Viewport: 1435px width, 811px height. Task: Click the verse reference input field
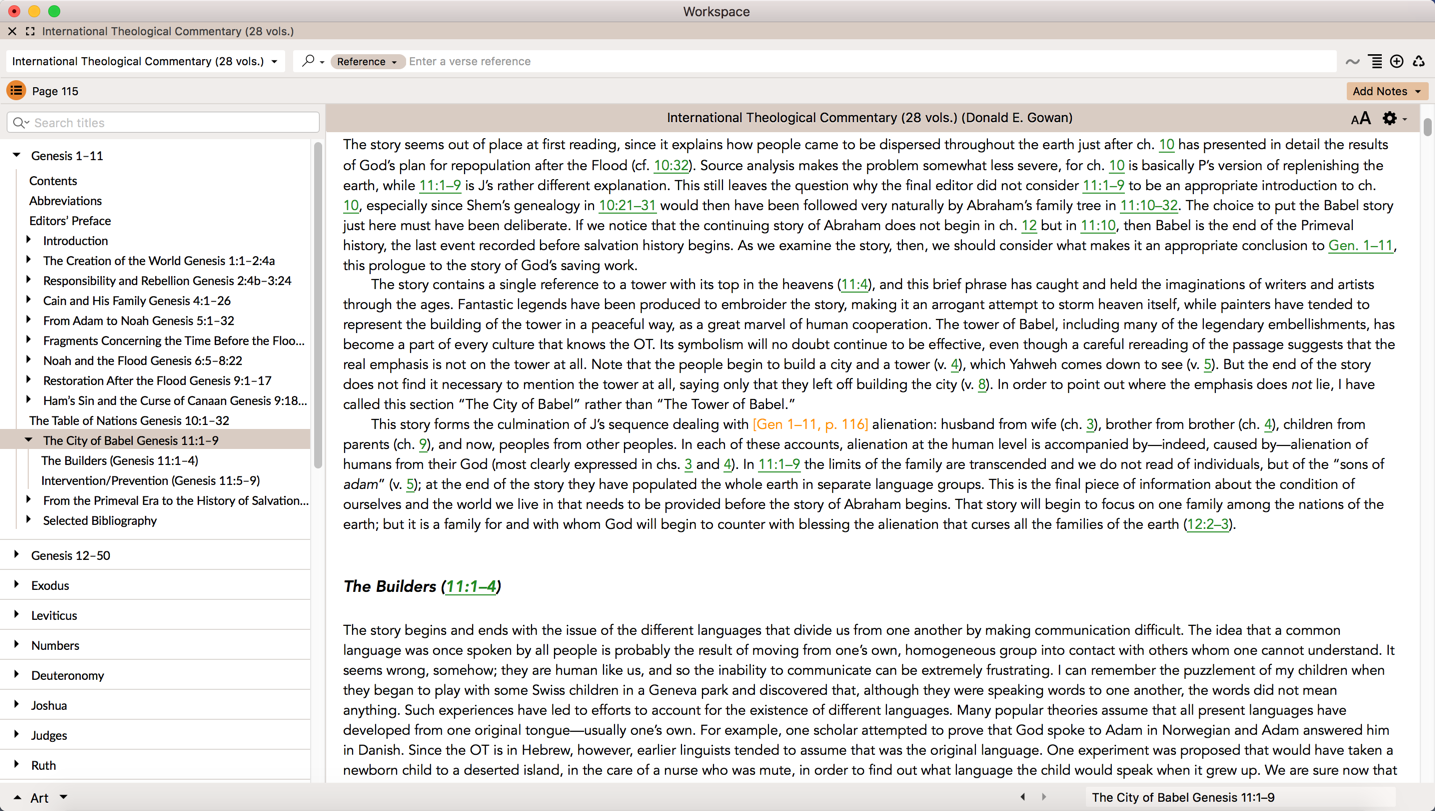tap(870, 62)
